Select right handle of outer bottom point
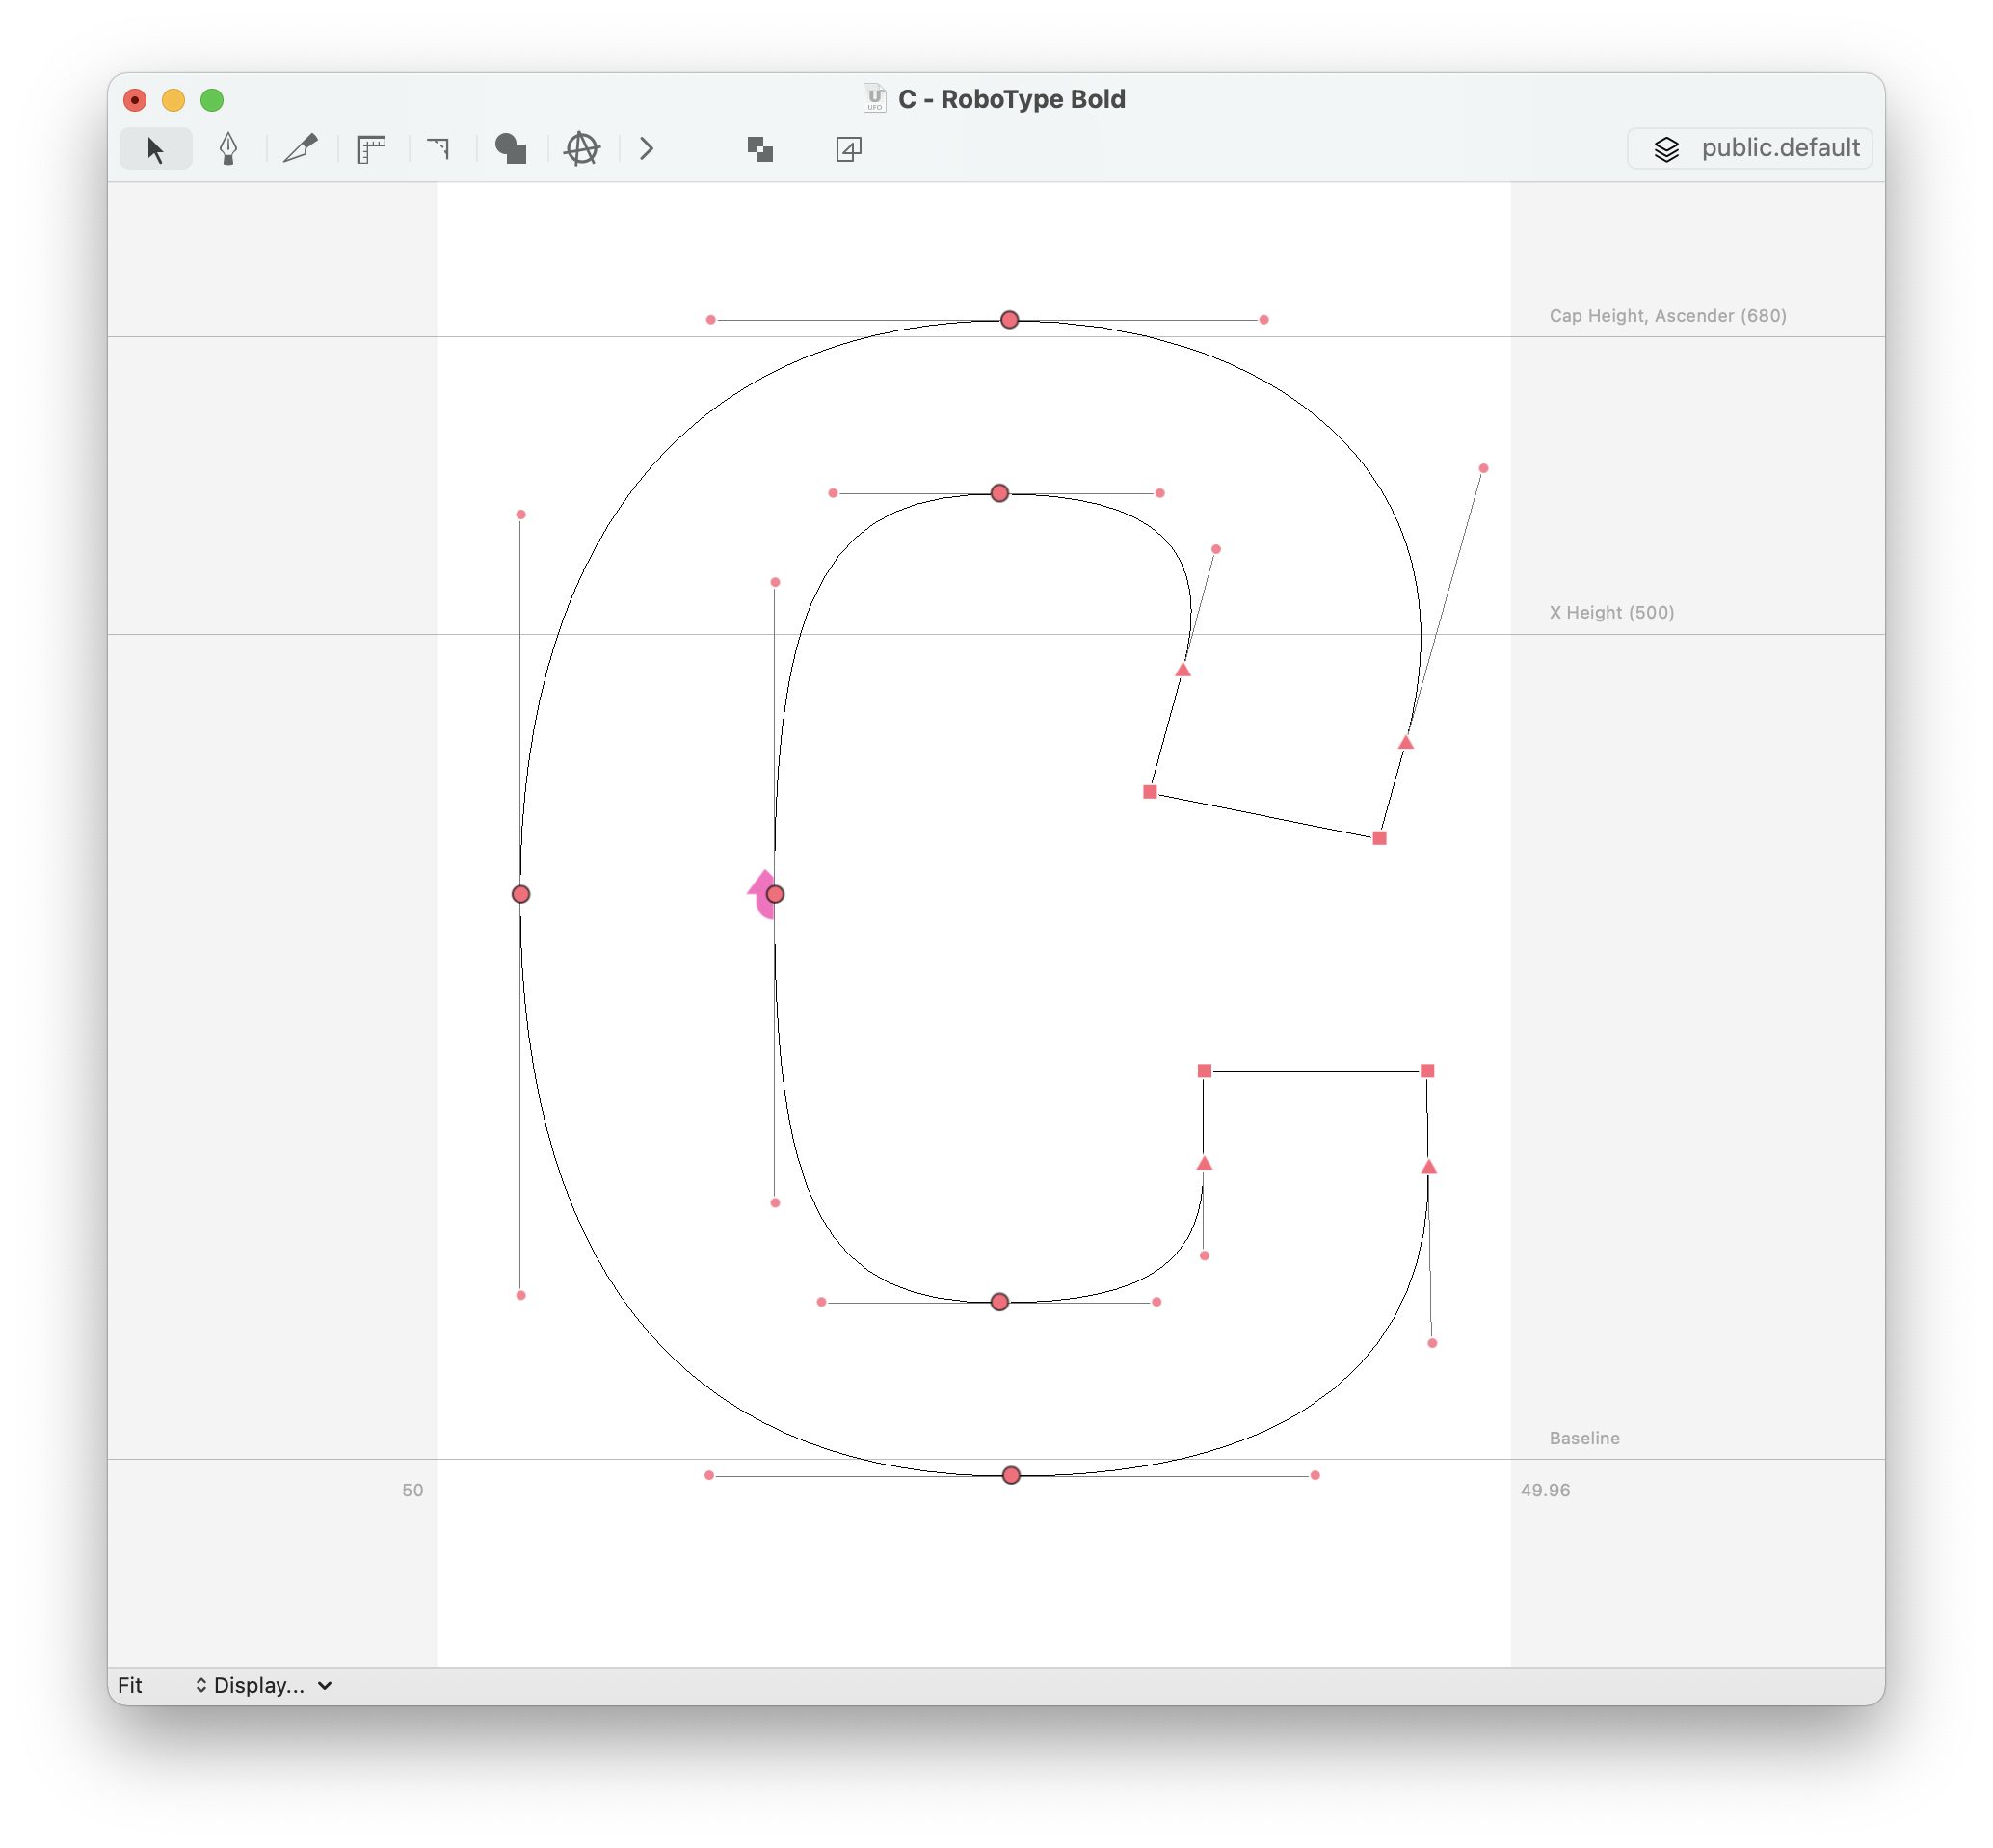Viewport: 1993px width, 1848px height. (1315, 1475)
